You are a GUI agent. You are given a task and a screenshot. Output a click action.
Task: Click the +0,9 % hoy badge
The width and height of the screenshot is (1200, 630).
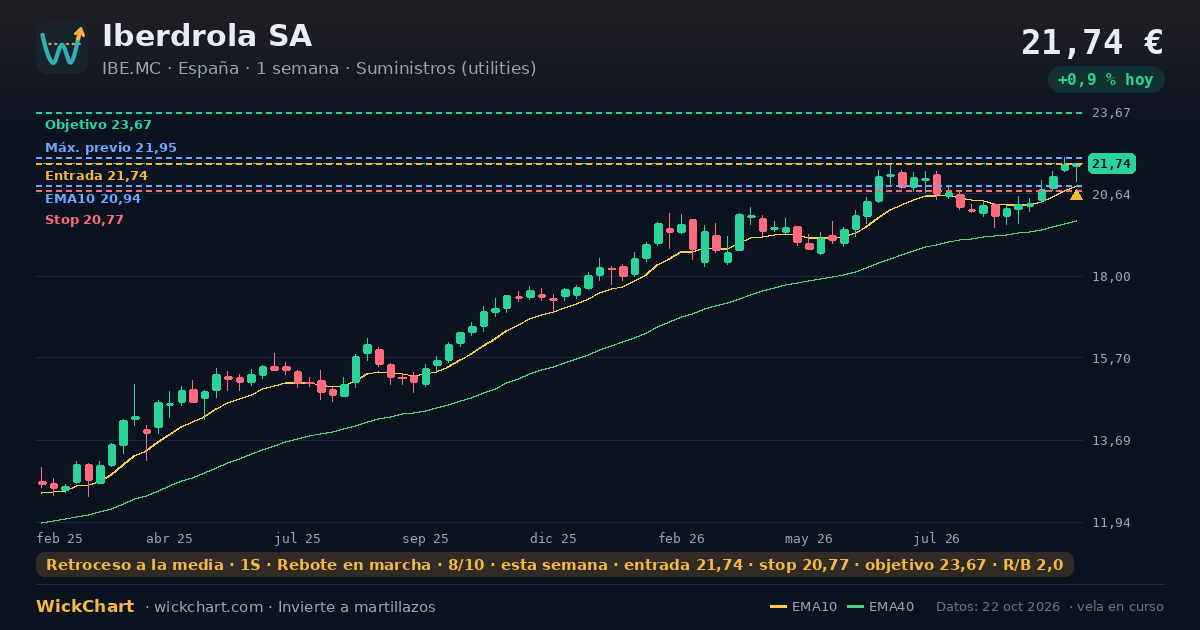point(1106,80)
